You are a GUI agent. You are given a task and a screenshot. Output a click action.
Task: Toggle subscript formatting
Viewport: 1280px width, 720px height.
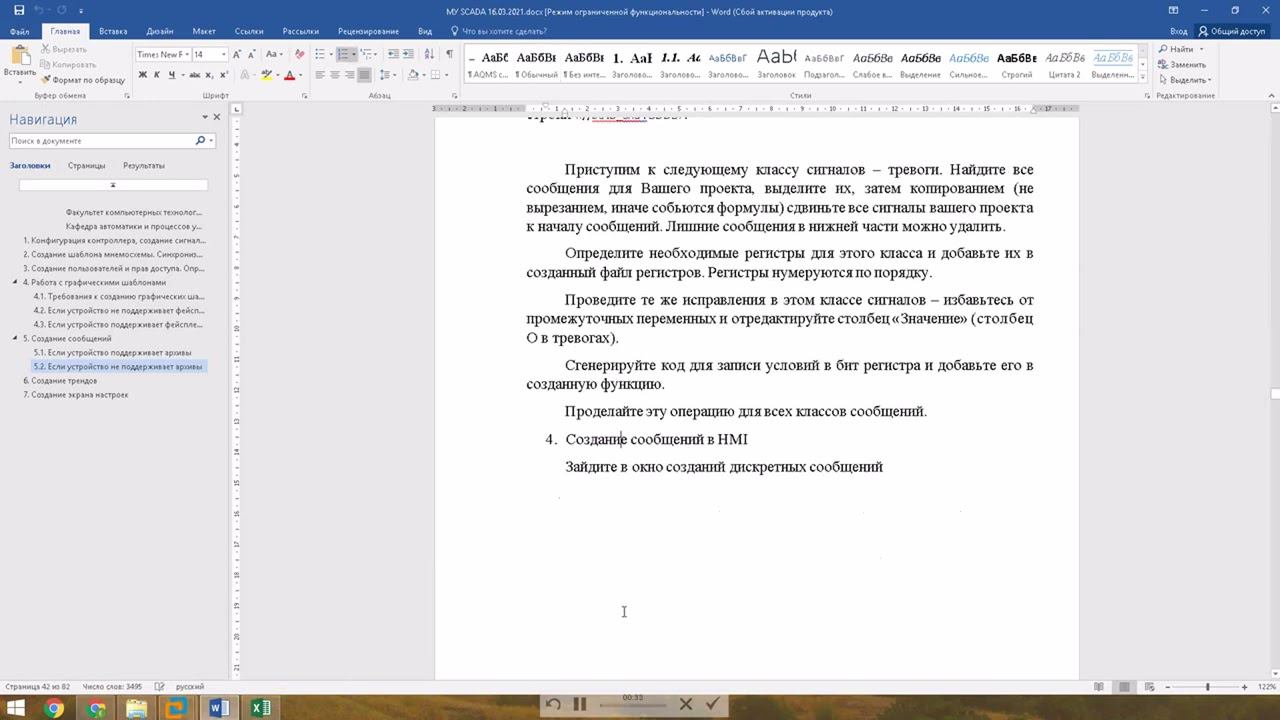click(x=208, y=75)
